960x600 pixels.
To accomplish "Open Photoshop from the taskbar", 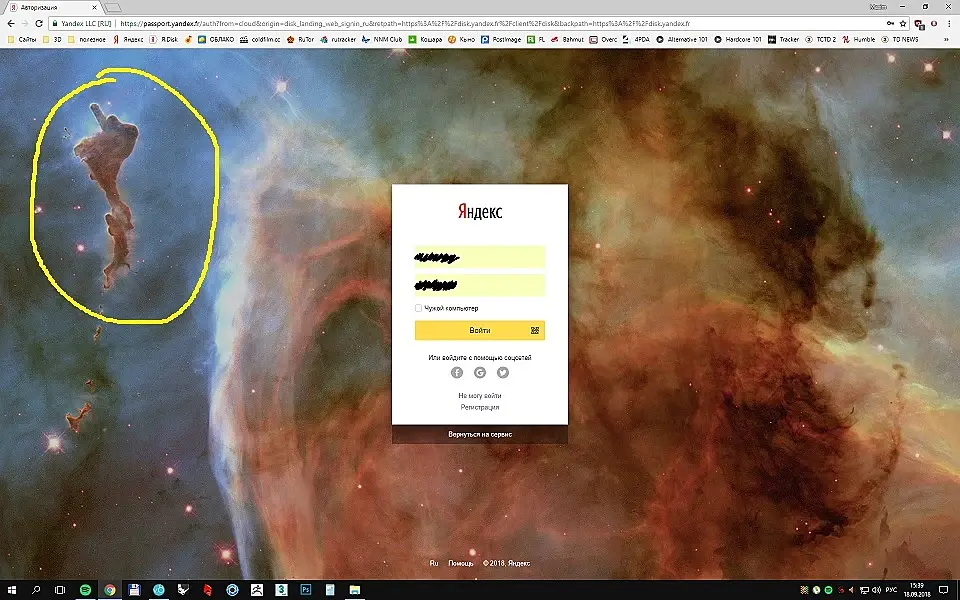I will (306, 590).
